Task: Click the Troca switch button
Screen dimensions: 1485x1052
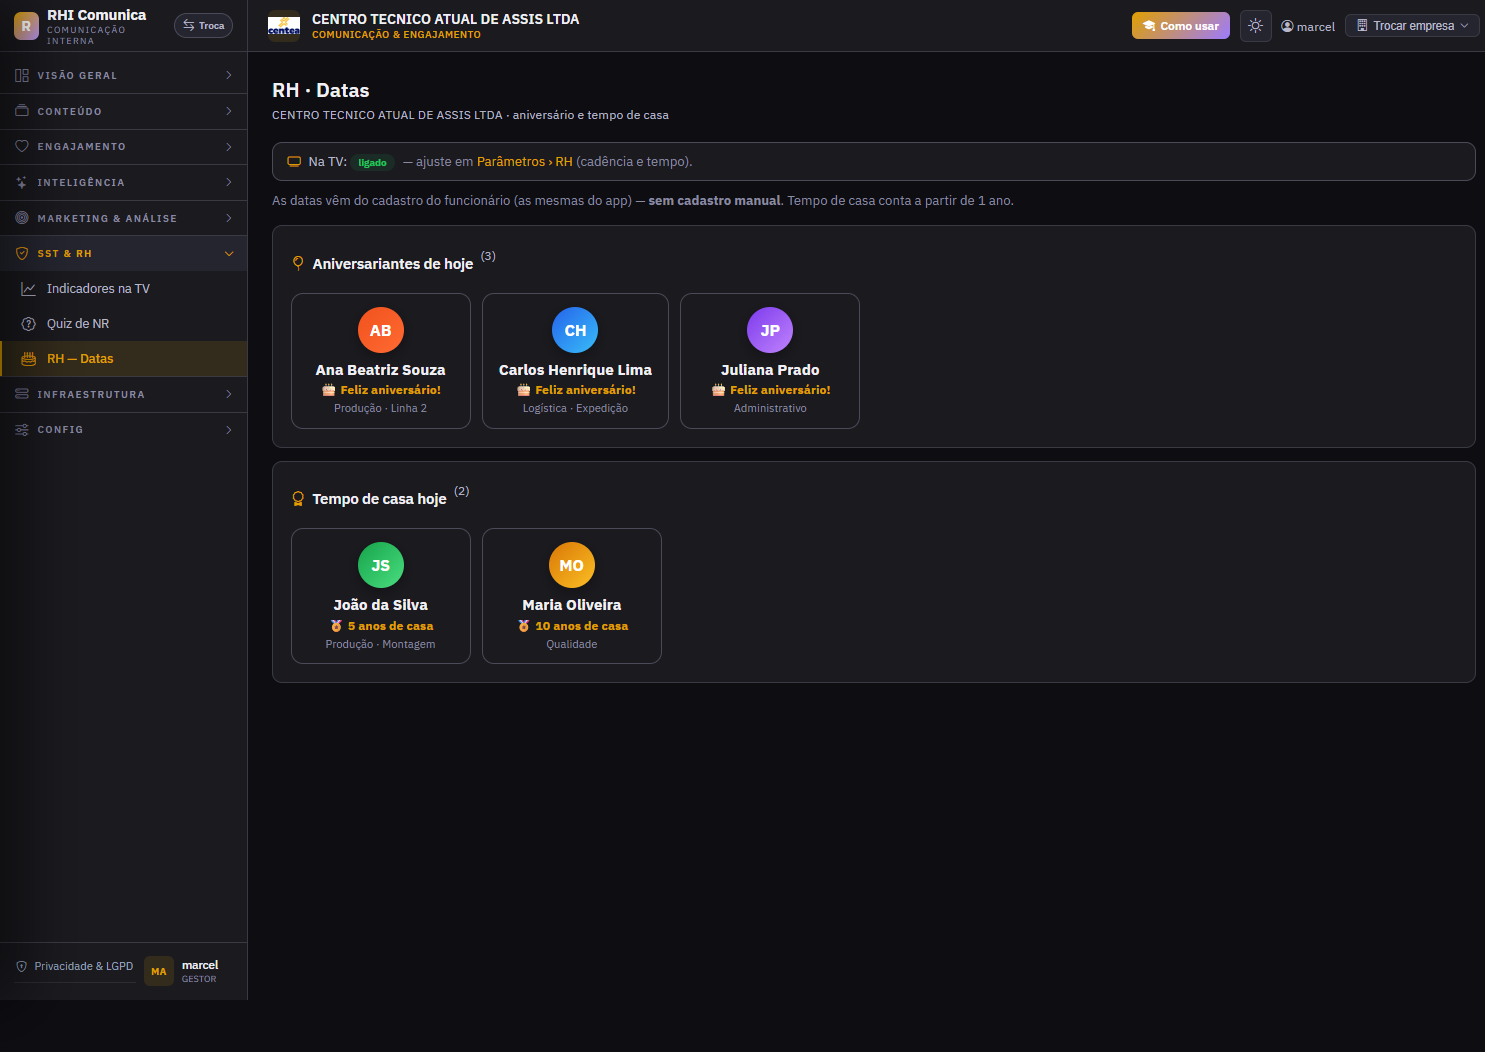Action: pyautogui.click(x=203, y=26)
